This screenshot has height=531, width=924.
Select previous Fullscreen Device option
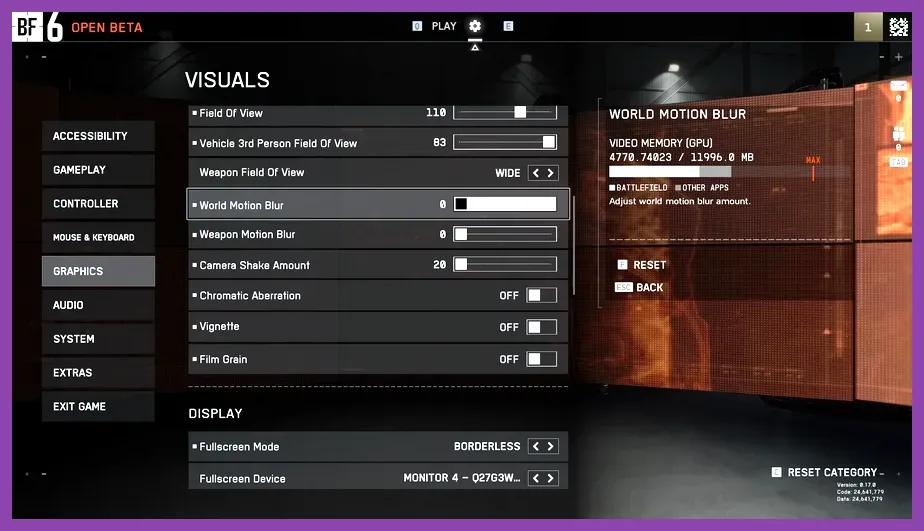tap(536, 478)
